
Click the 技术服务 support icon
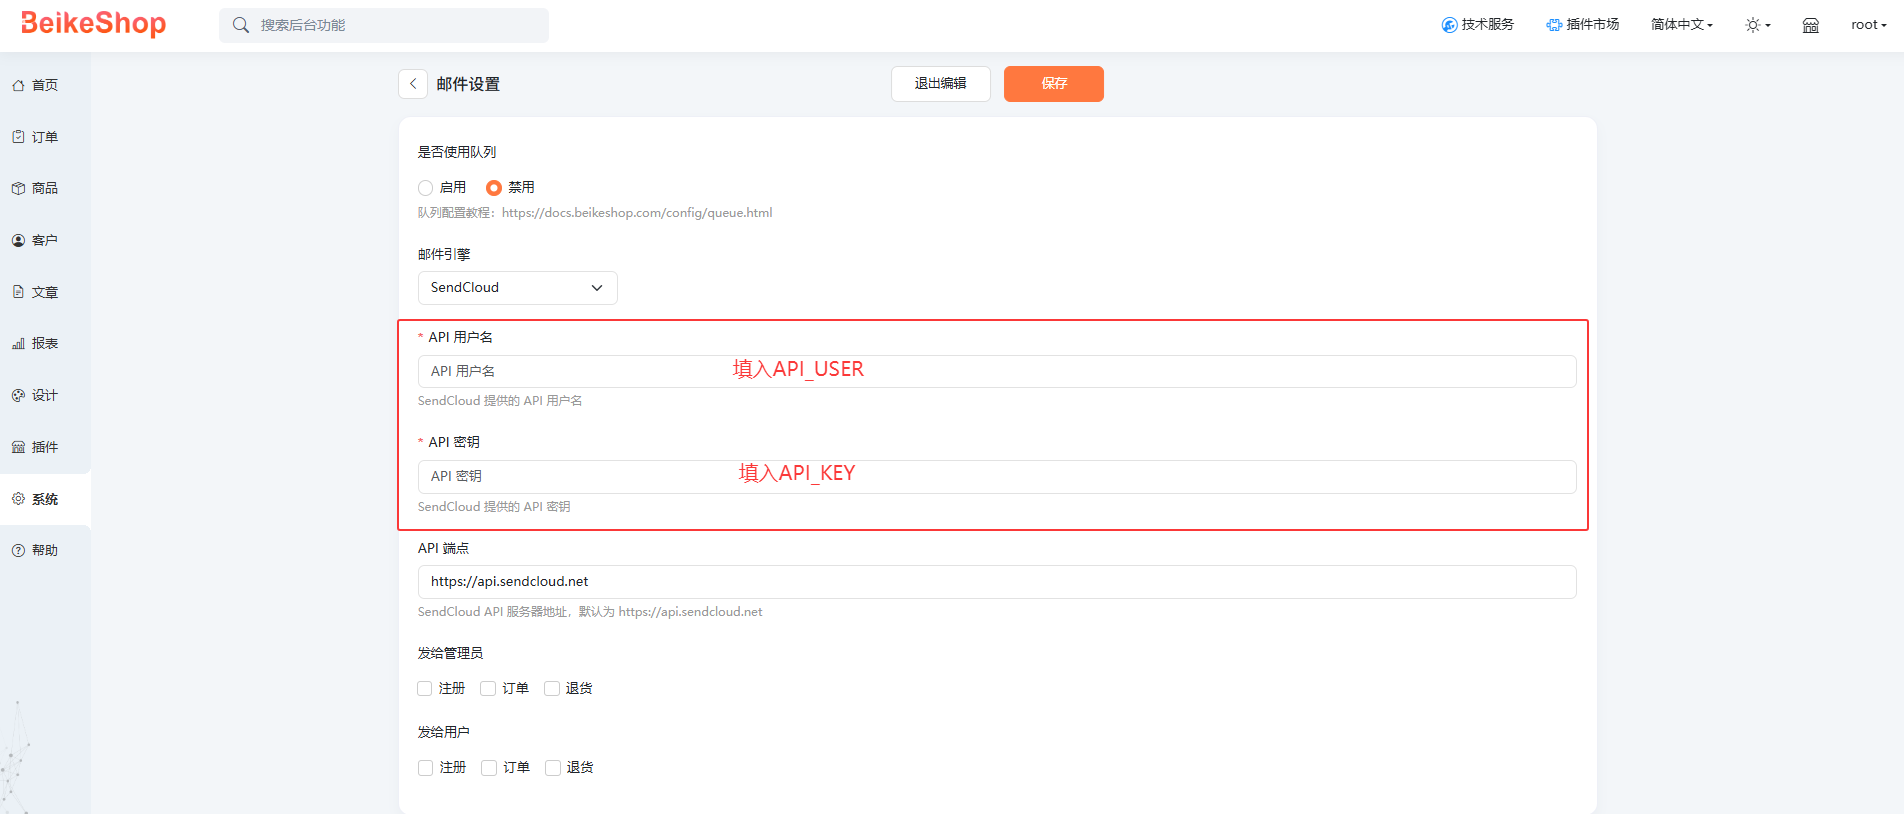tap(1449, 25)
